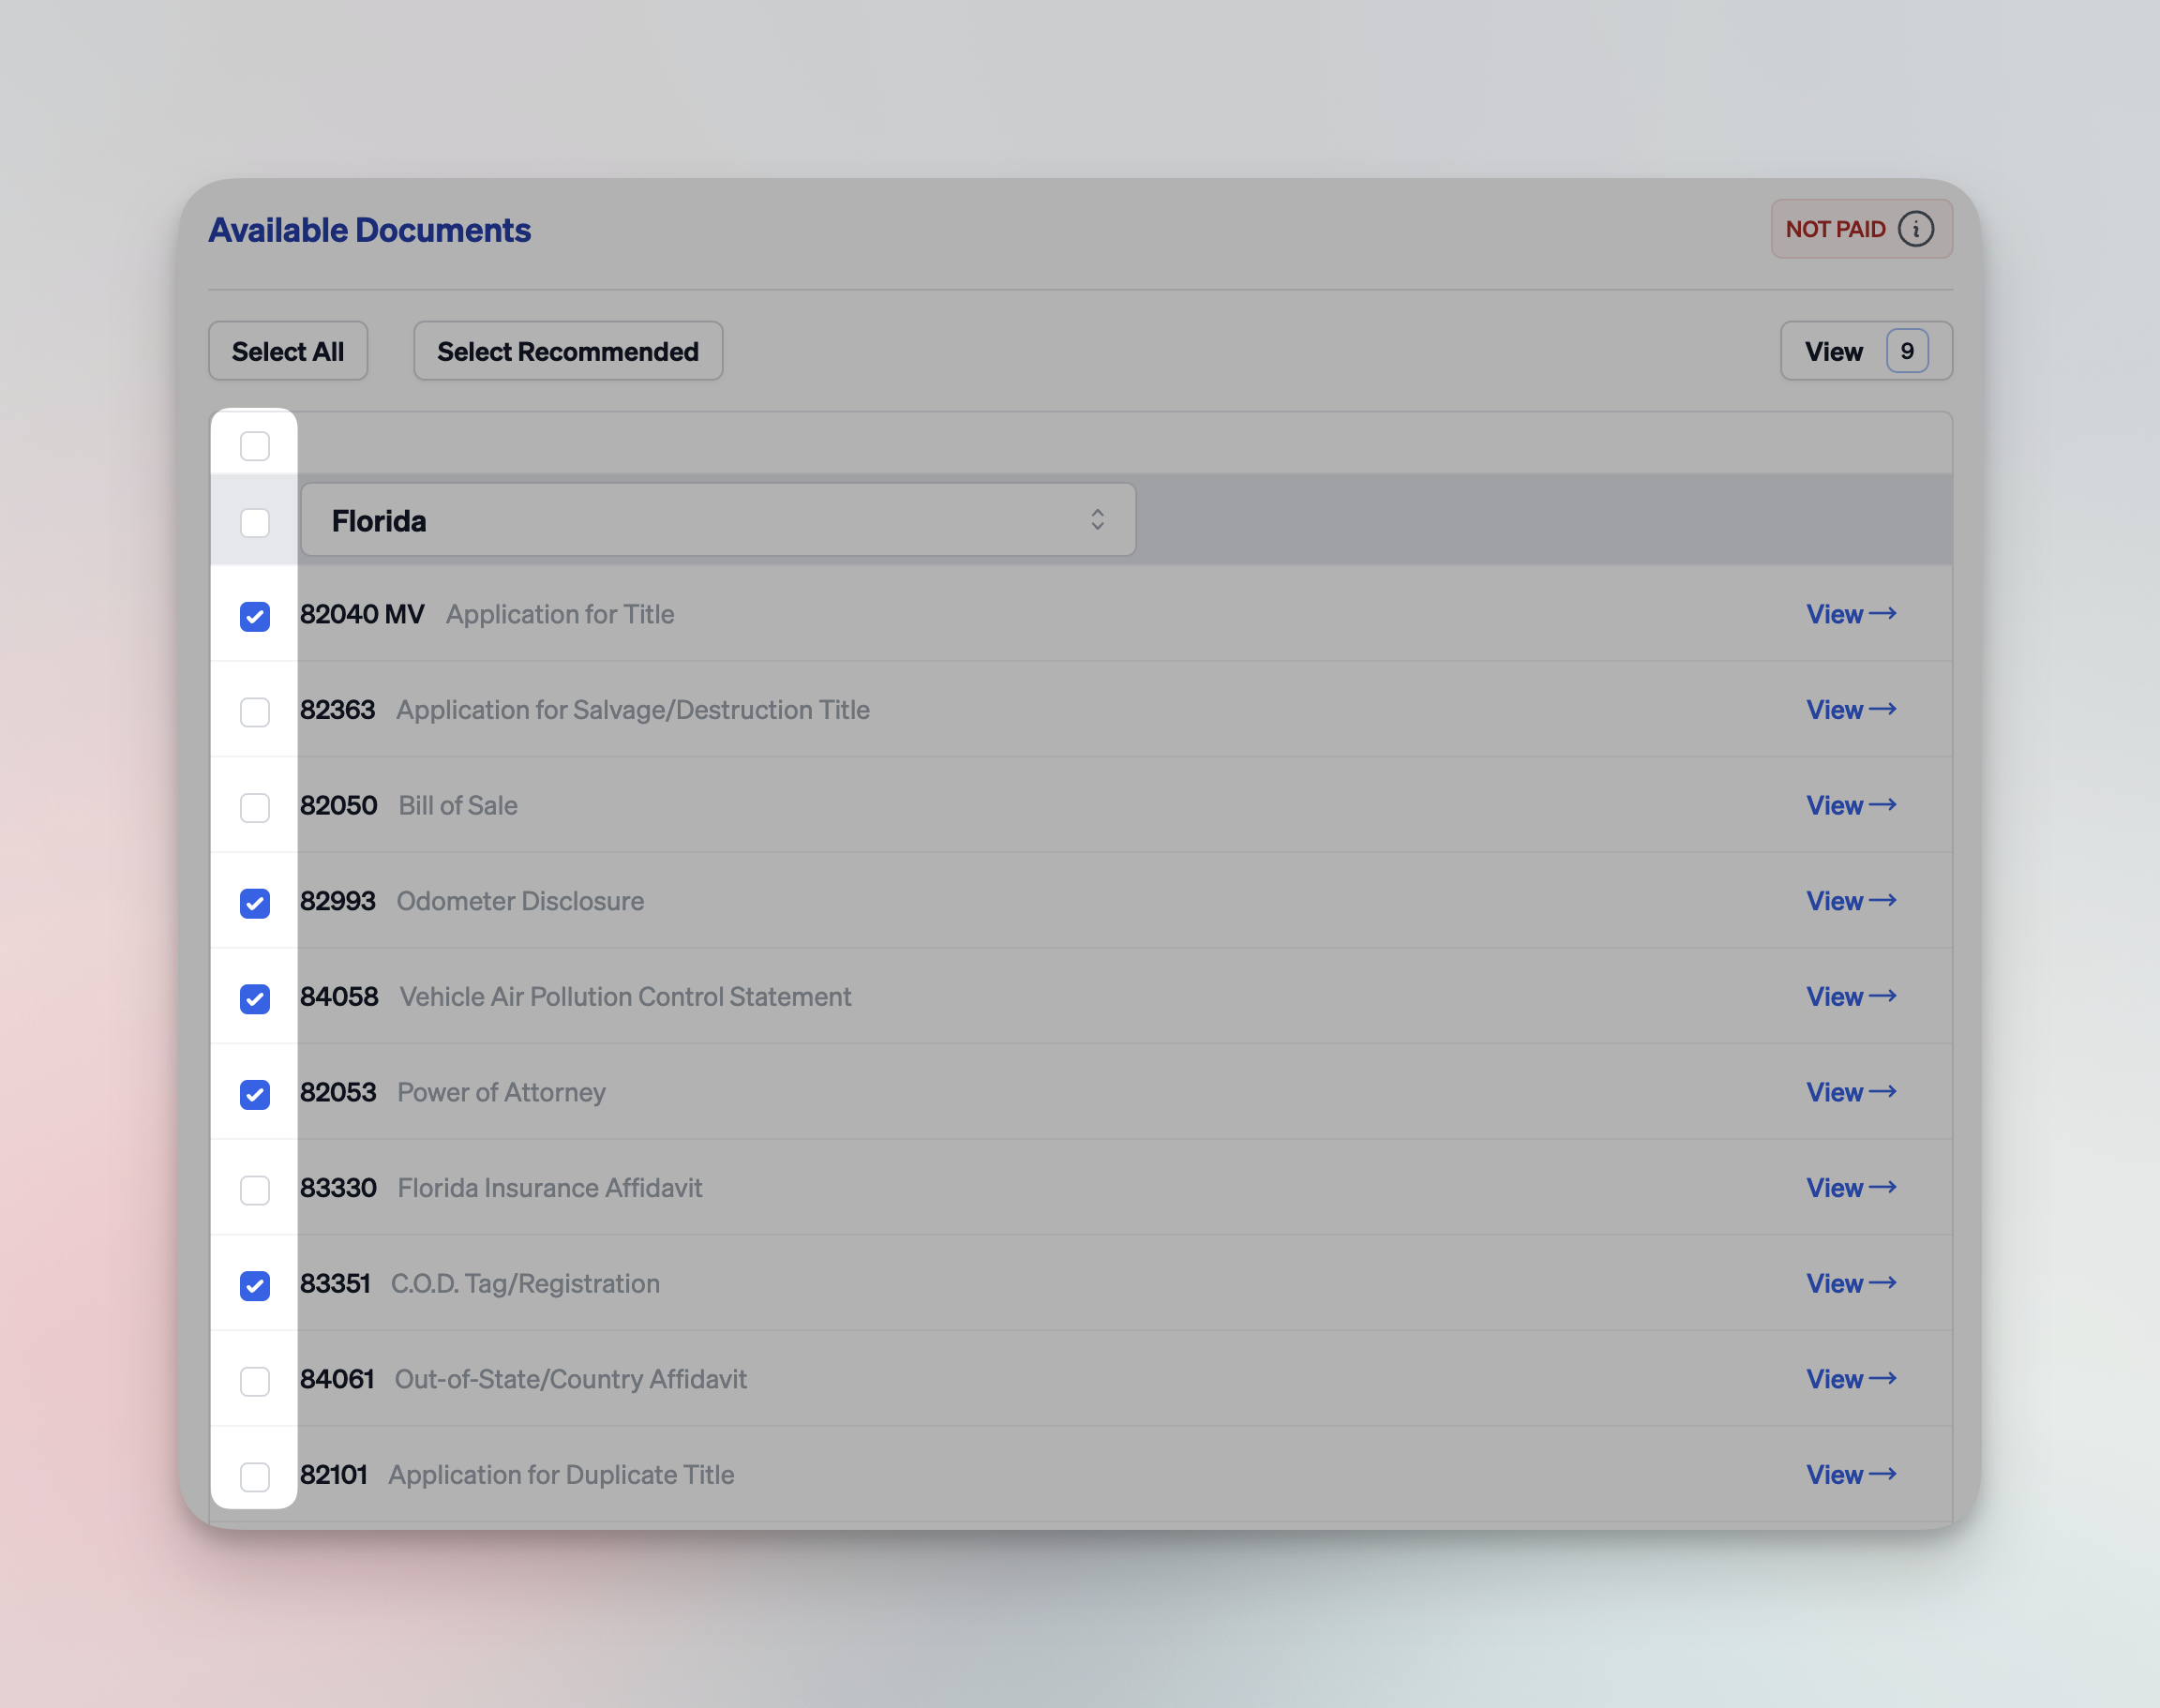Check 82101 Application for Duplicate Title checkbox

(255, 1476)
